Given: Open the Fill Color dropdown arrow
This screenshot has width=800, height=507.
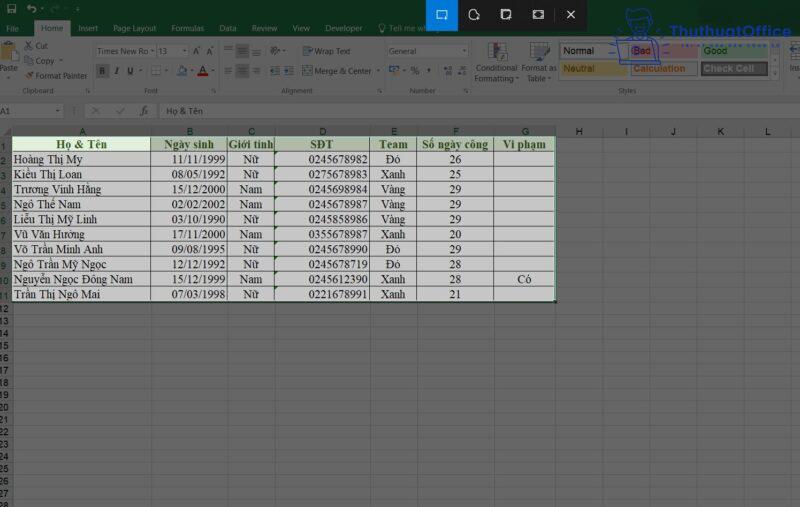Looking at the screenshot, I should tap(192, 71).
